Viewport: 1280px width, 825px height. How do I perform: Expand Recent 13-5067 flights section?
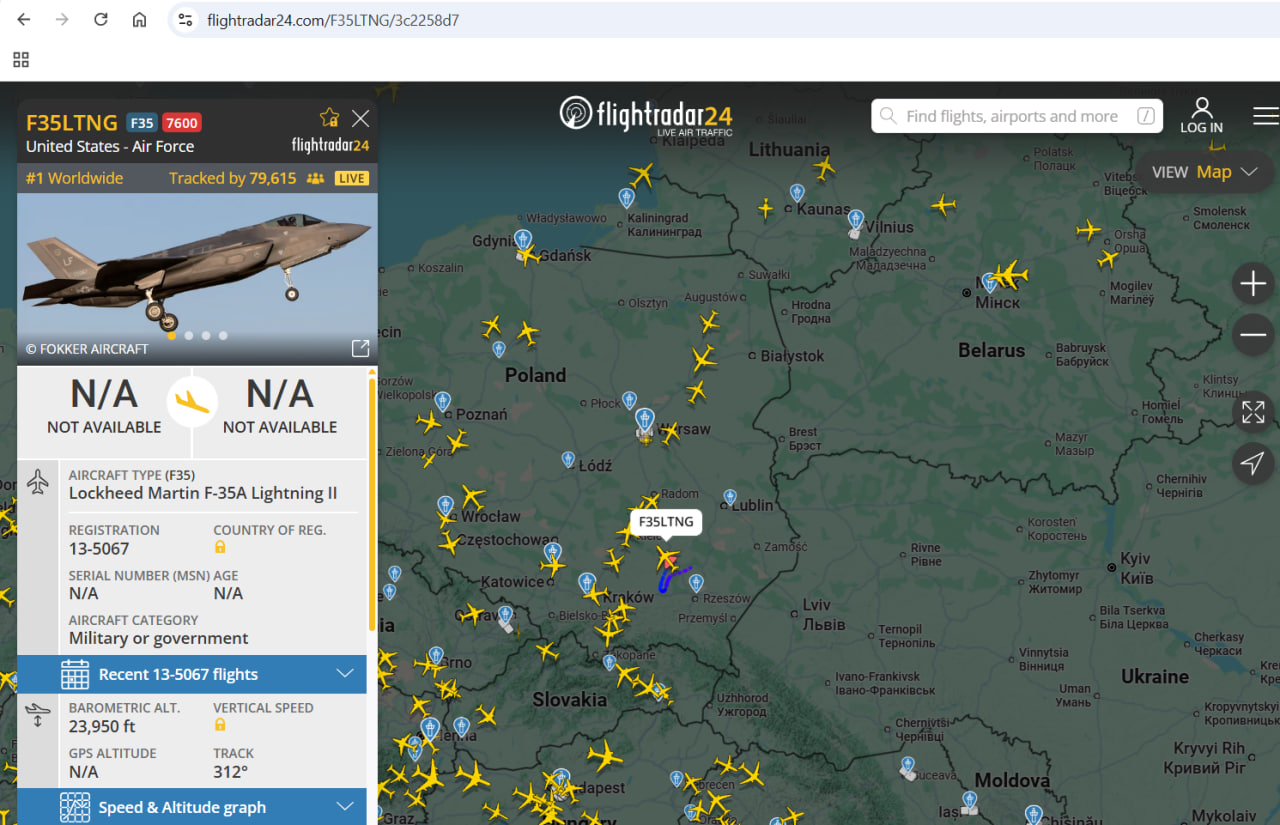192,674
